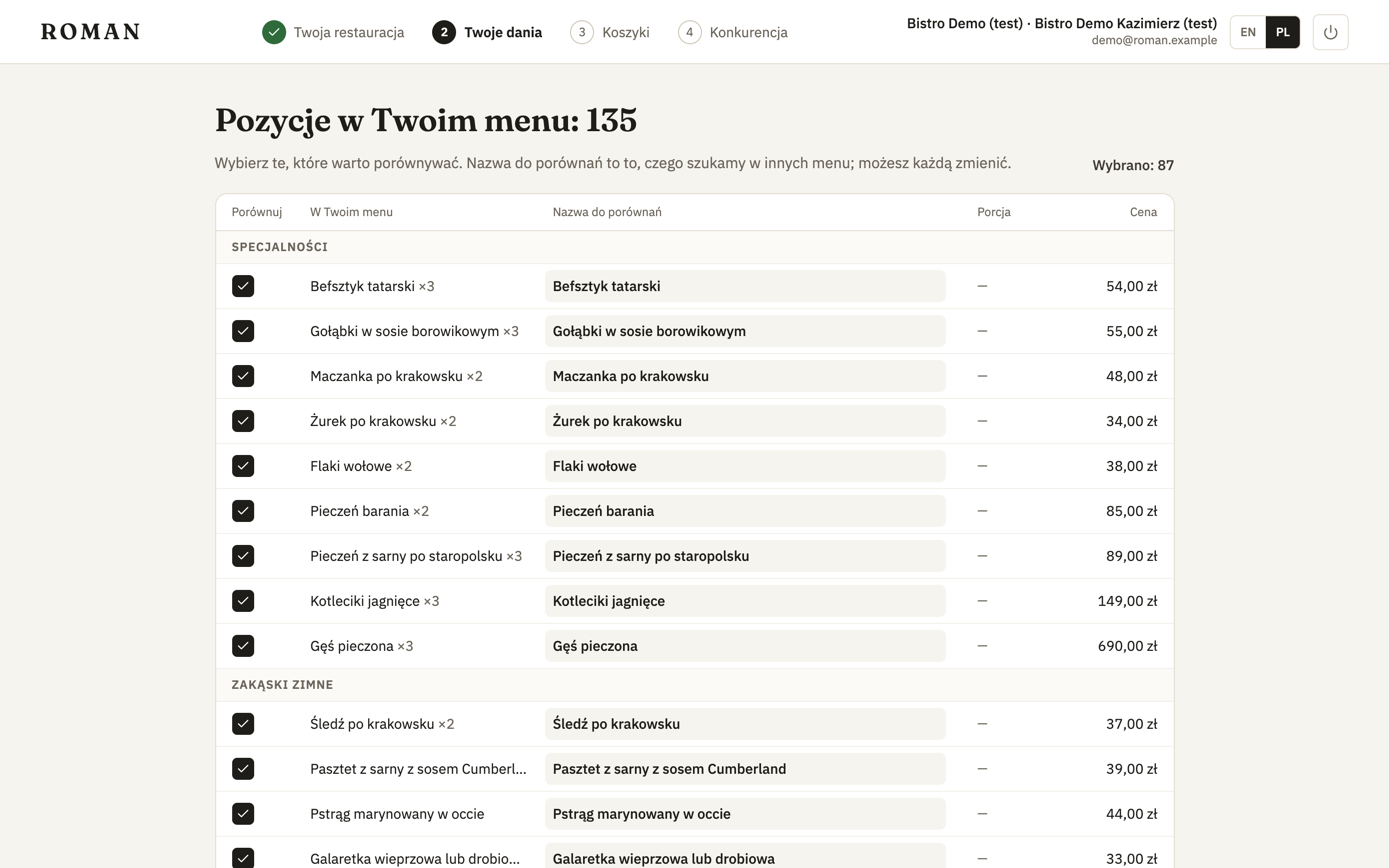Click the green checkmark step icon
The width and height of the screenshot is (1389, 868).
point(274,32)
